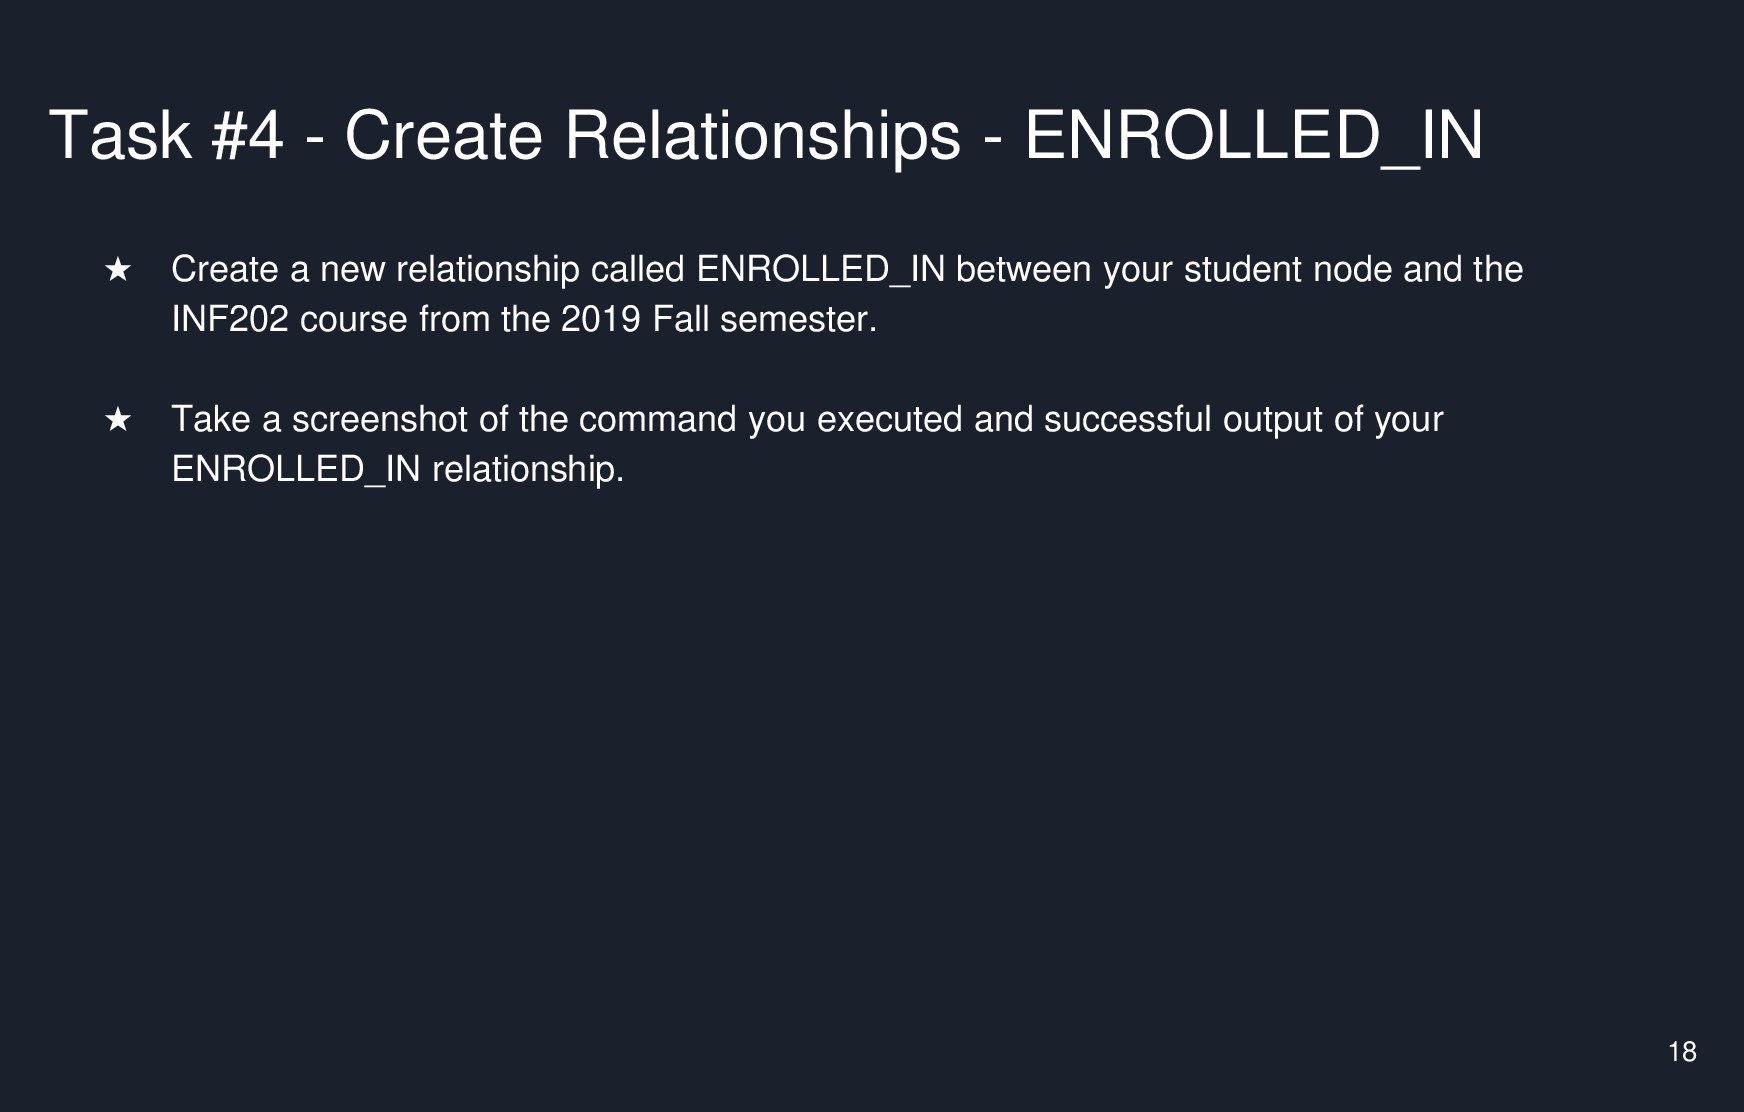Click the first star bullet icon
Screen dimensions: 1744x1112
[118, 270]
